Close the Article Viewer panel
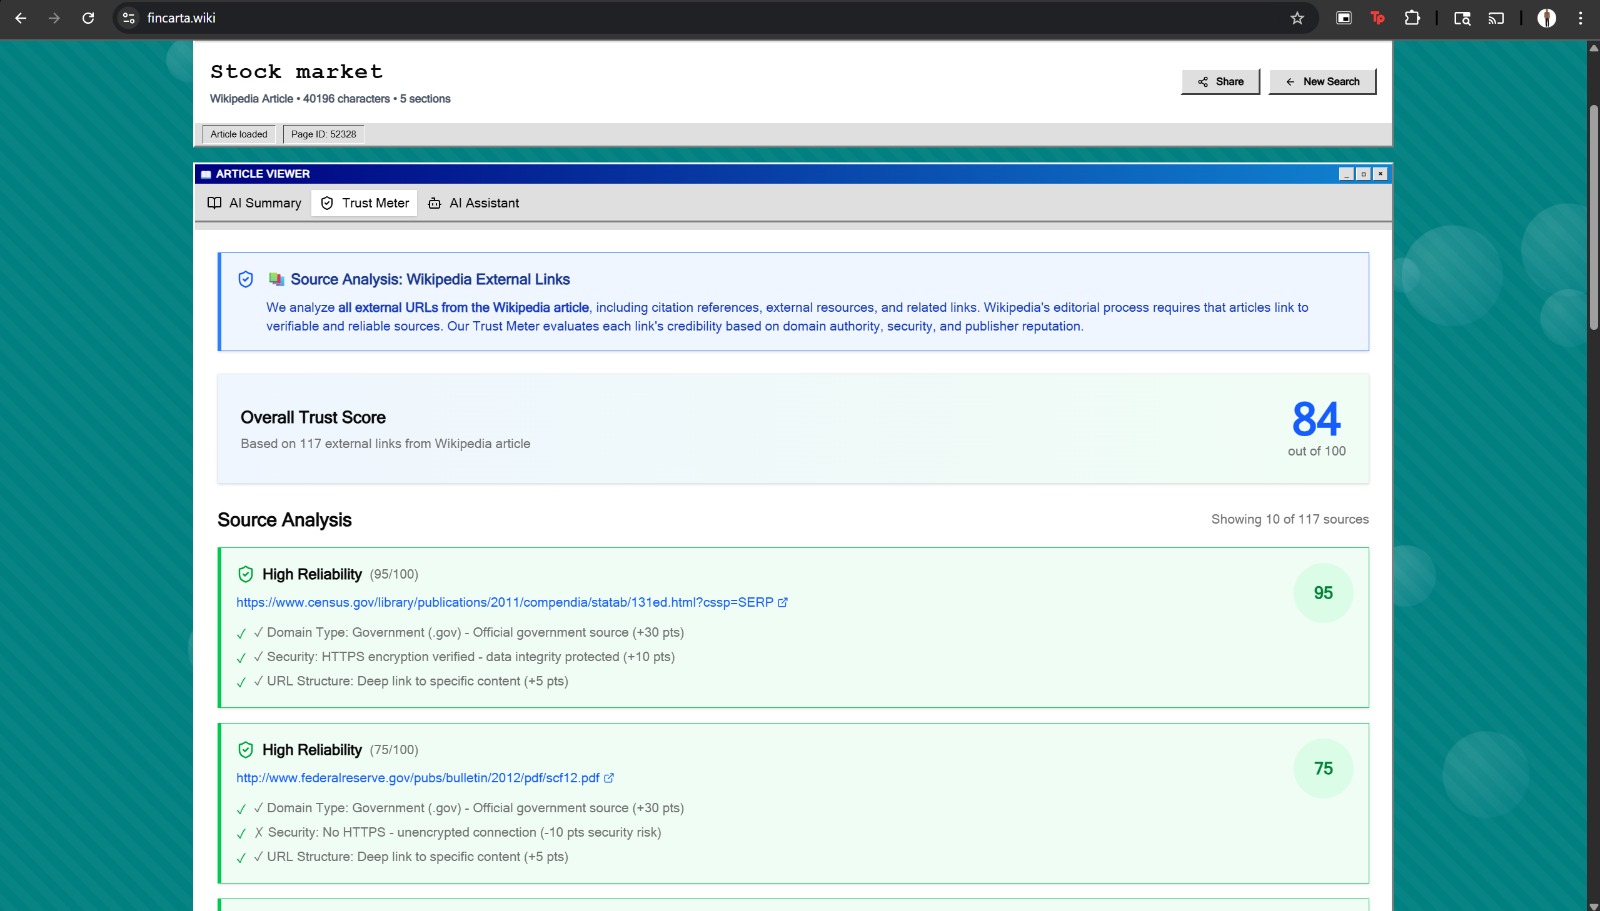 [x=1380, y=174]
